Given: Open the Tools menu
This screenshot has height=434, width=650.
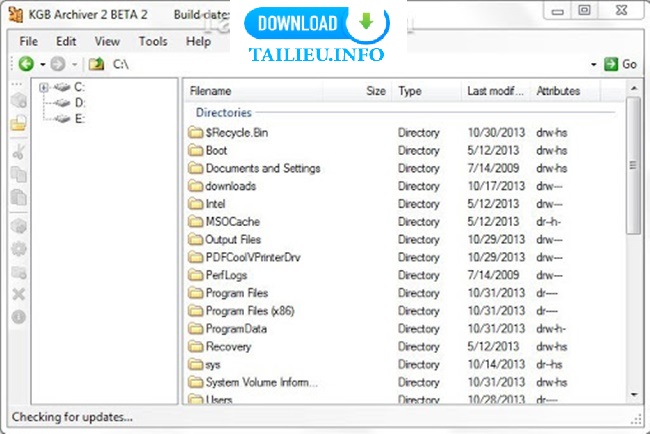Looking at the screenshot, I should point(153,41).
